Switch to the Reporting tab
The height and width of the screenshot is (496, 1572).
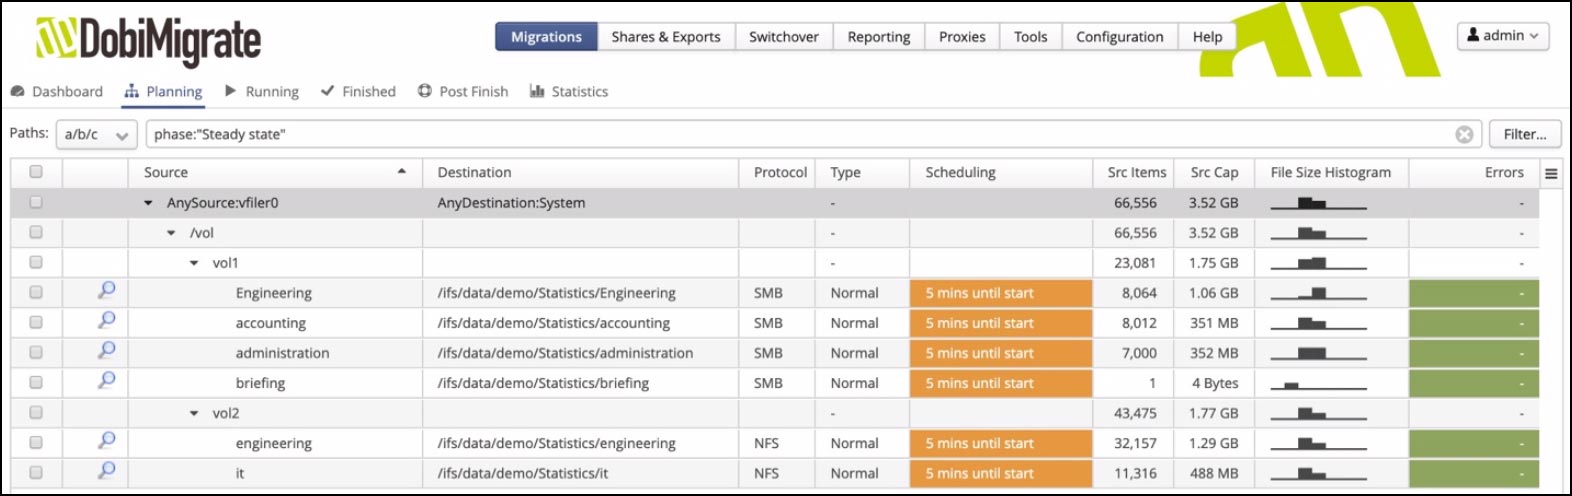[878, 37]
